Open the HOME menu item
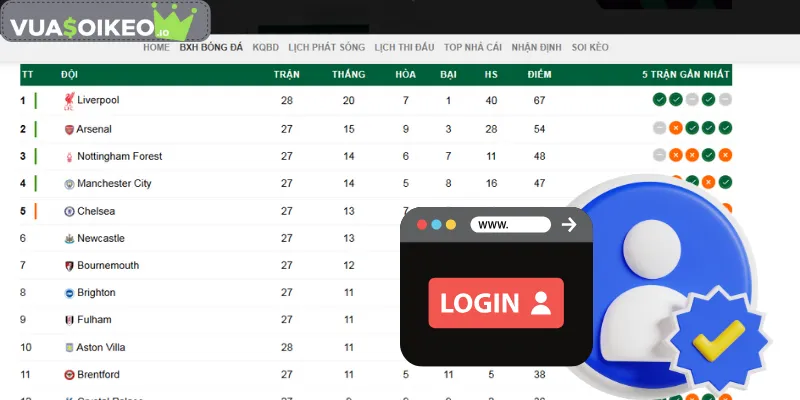Screen dimensions: 800x400 pos(156,47)
